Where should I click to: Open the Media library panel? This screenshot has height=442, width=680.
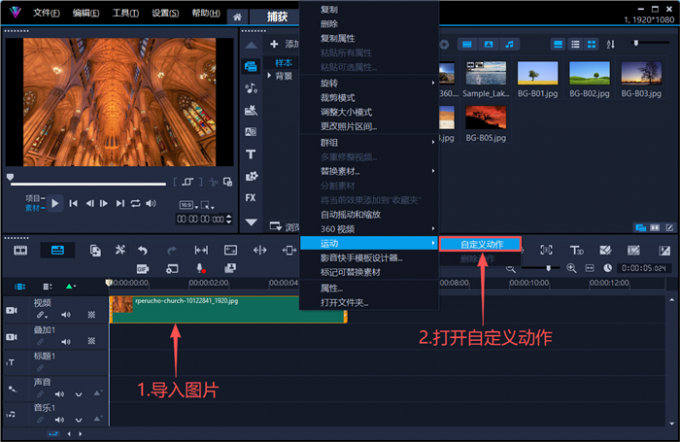pyautogui.click(x=251, y=66)
